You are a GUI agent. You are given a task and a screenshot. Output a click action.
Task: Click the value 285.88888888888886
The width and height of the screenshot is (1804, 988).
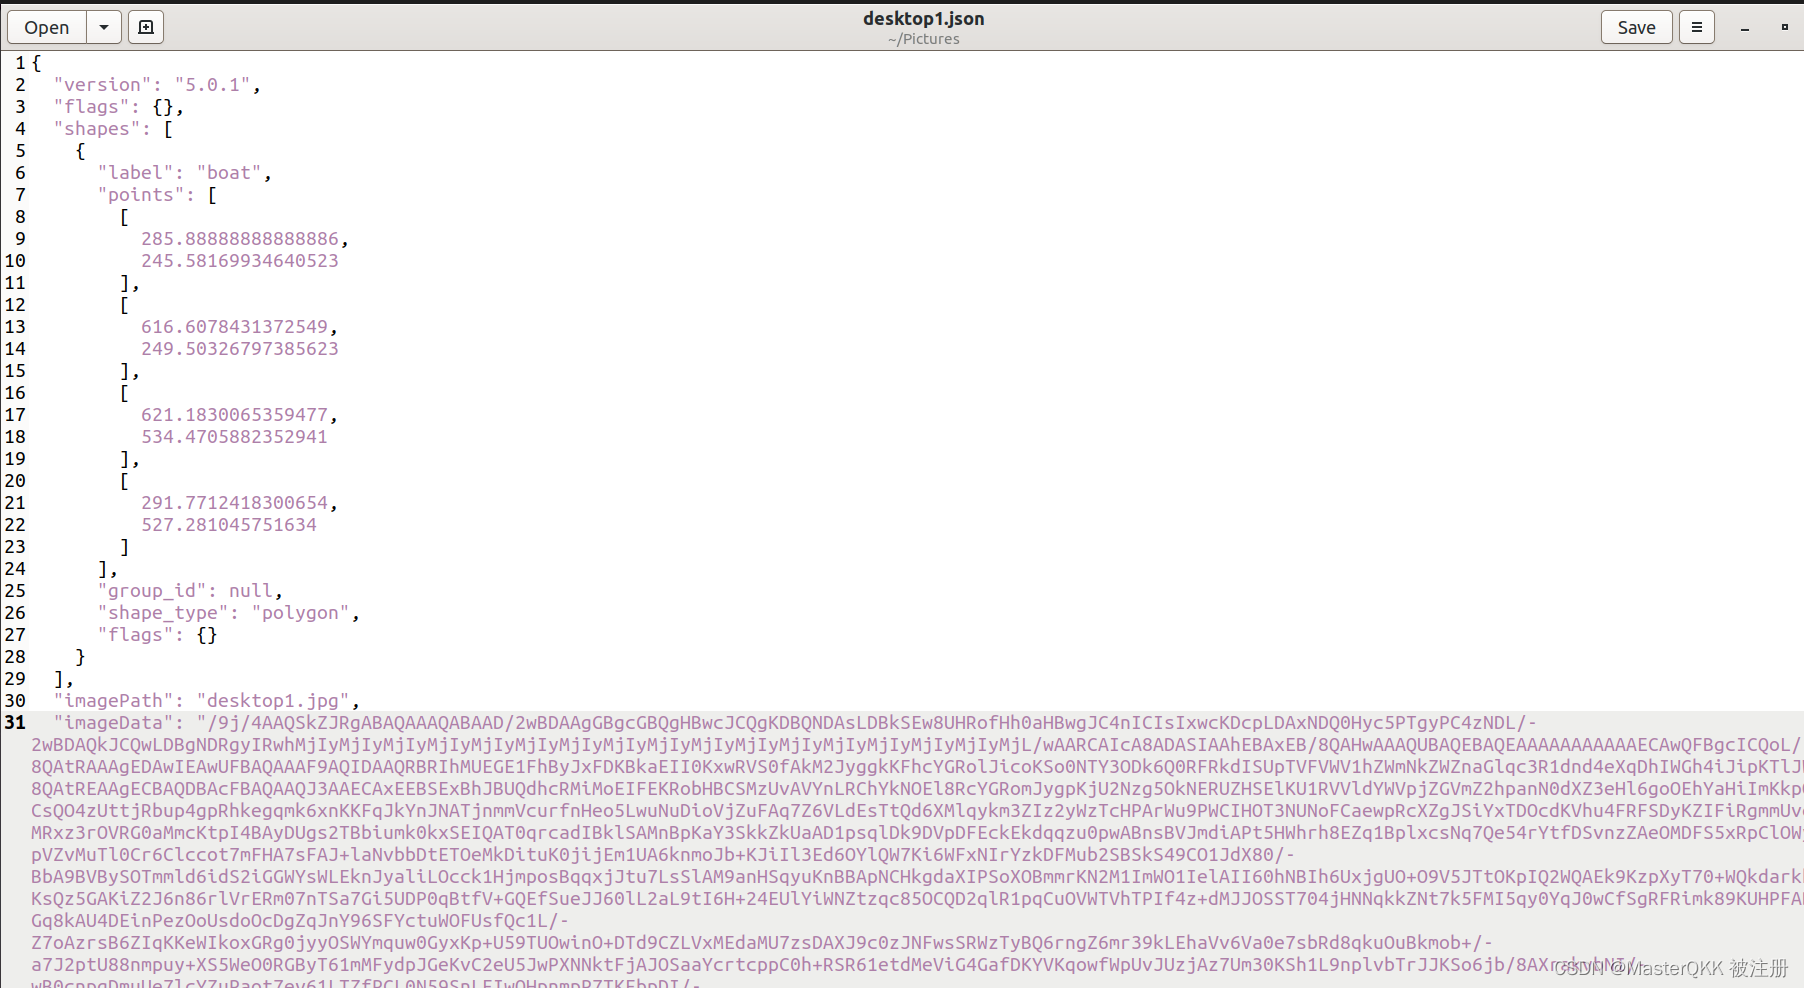pos(240,239)
